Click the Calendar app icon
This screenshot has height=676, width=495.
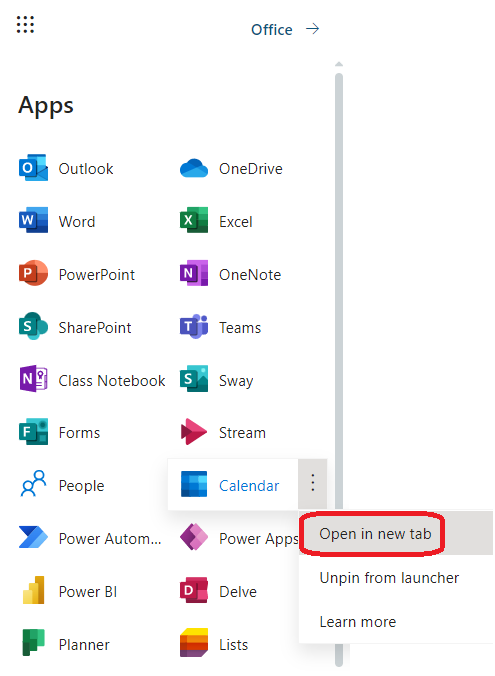(194, 484)
